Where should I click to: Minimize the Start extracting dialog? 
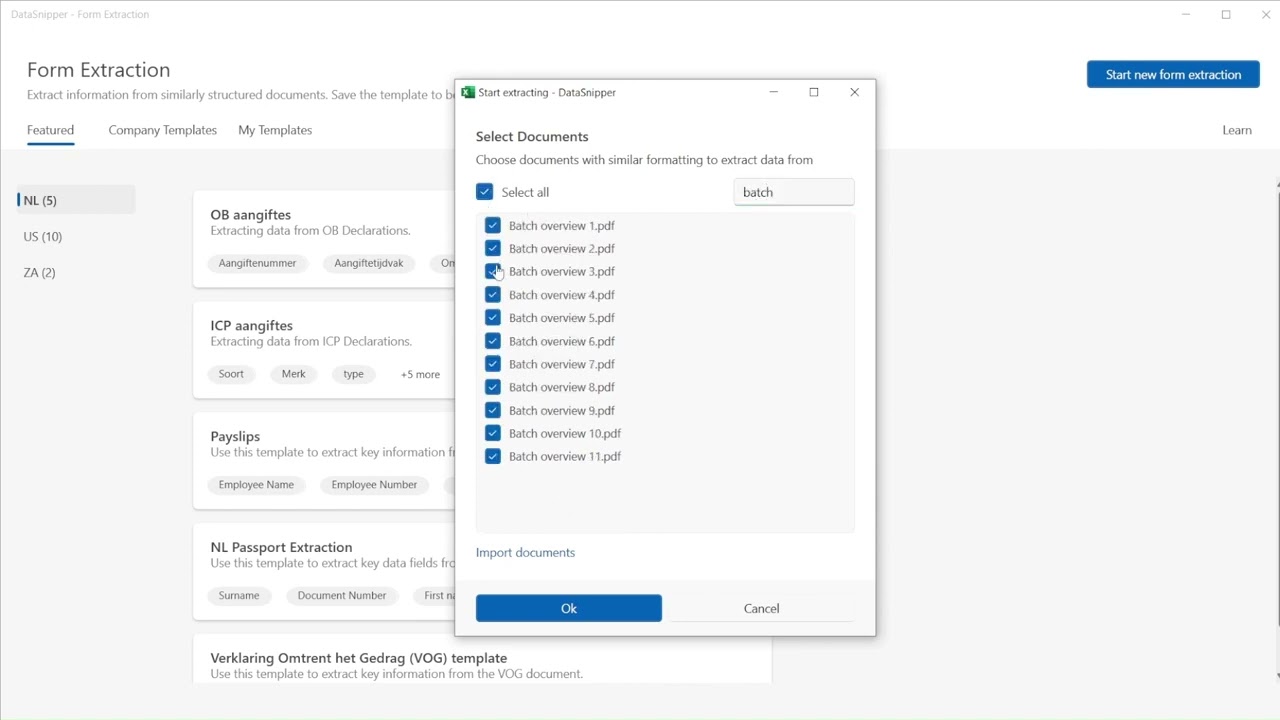point(774,92)
